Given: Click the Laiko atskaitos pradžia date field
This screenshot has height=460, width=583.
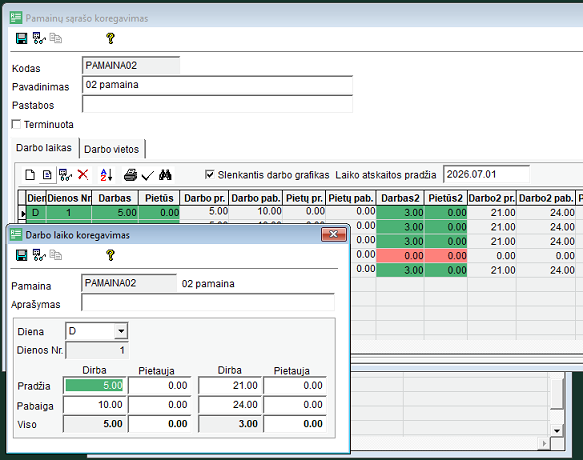Looking at the screenshot, I should [x=486, y=174].
